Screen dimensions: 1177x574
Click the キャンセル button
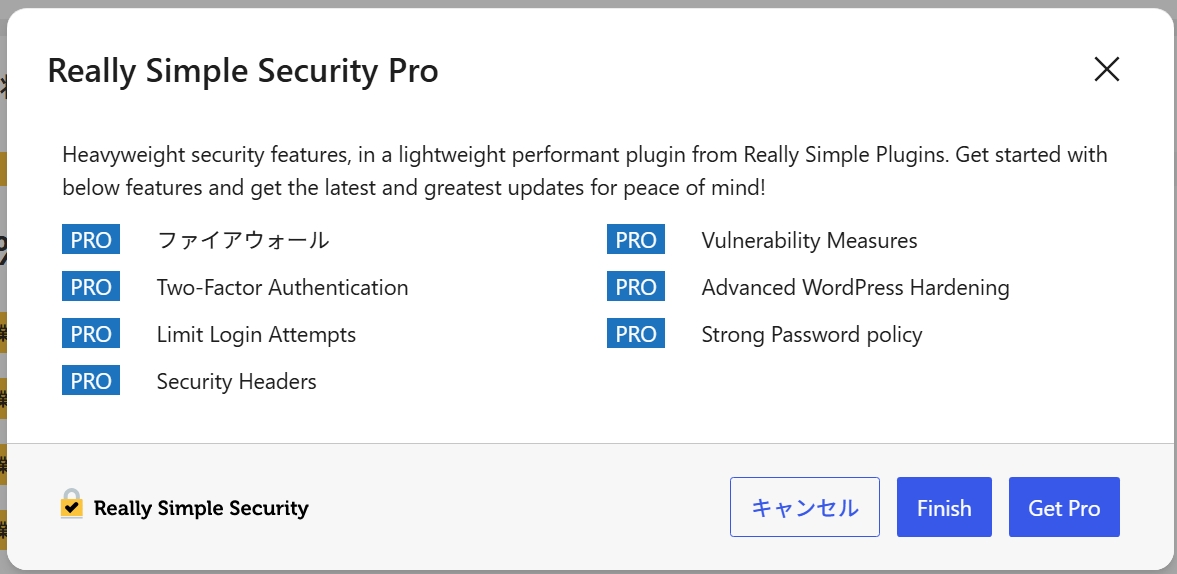pyautogui.click(x=805, y=507)
